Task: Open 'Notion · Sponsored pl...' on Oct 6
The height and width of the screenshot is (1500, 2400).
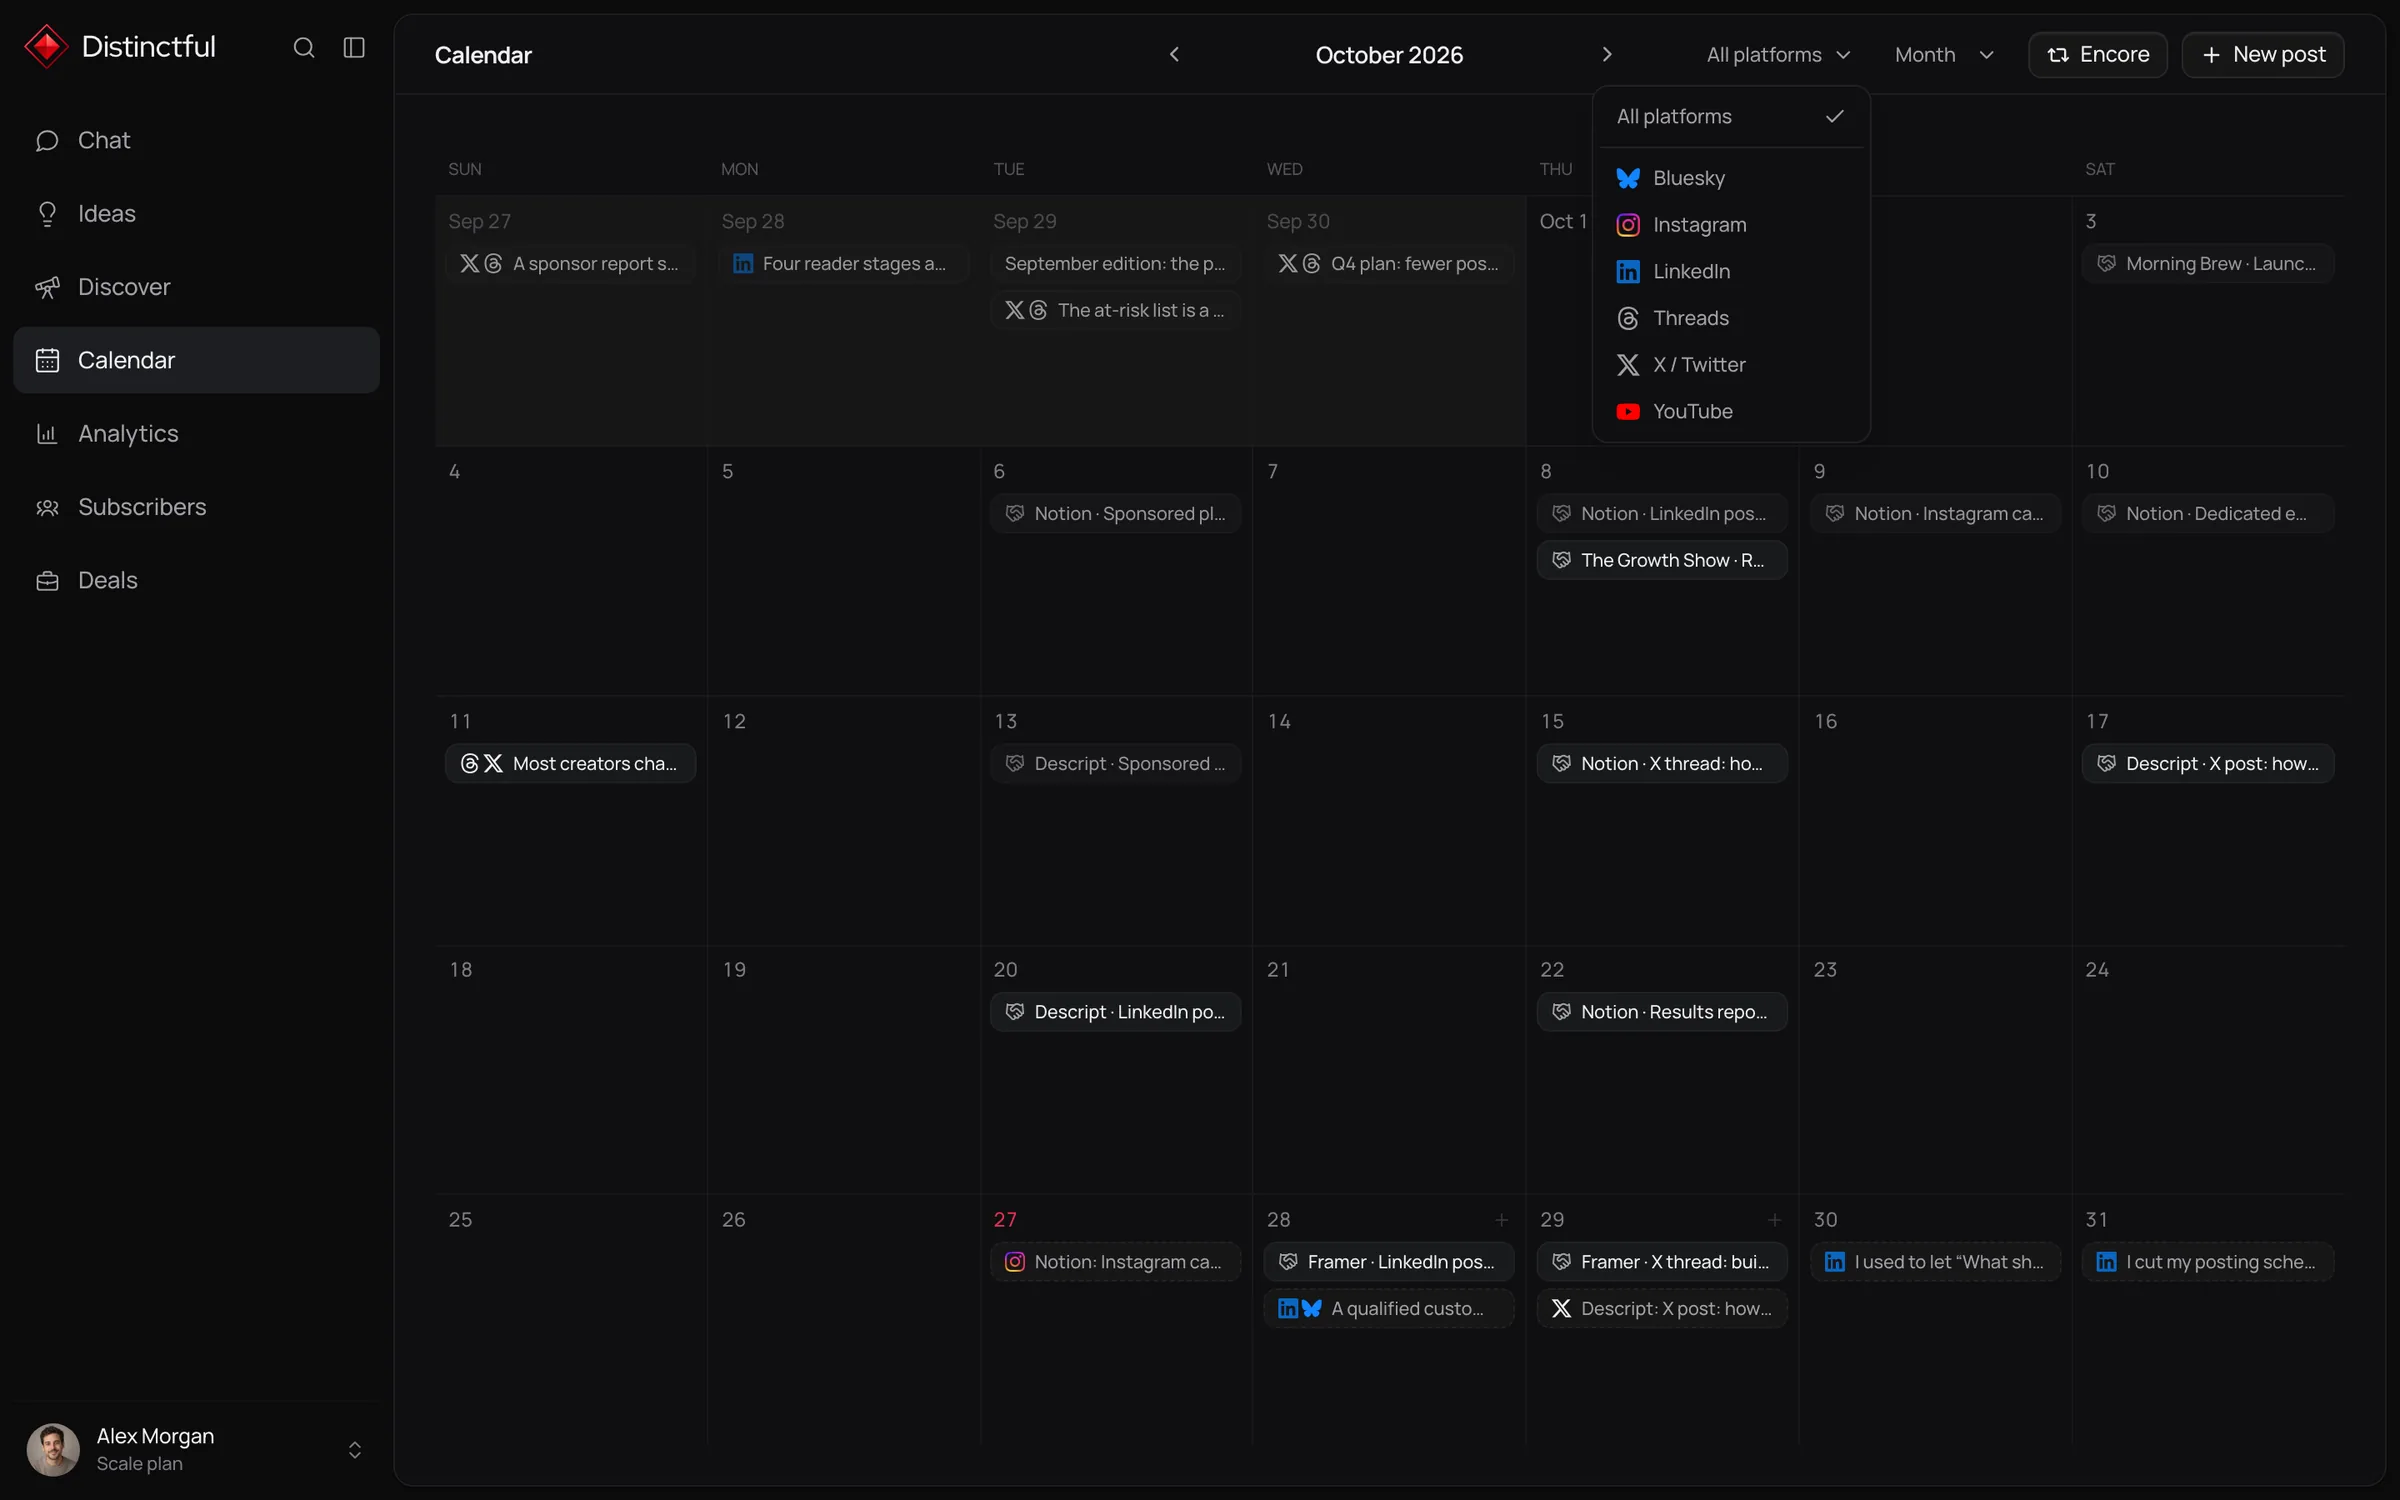Action: point(1116,514)
